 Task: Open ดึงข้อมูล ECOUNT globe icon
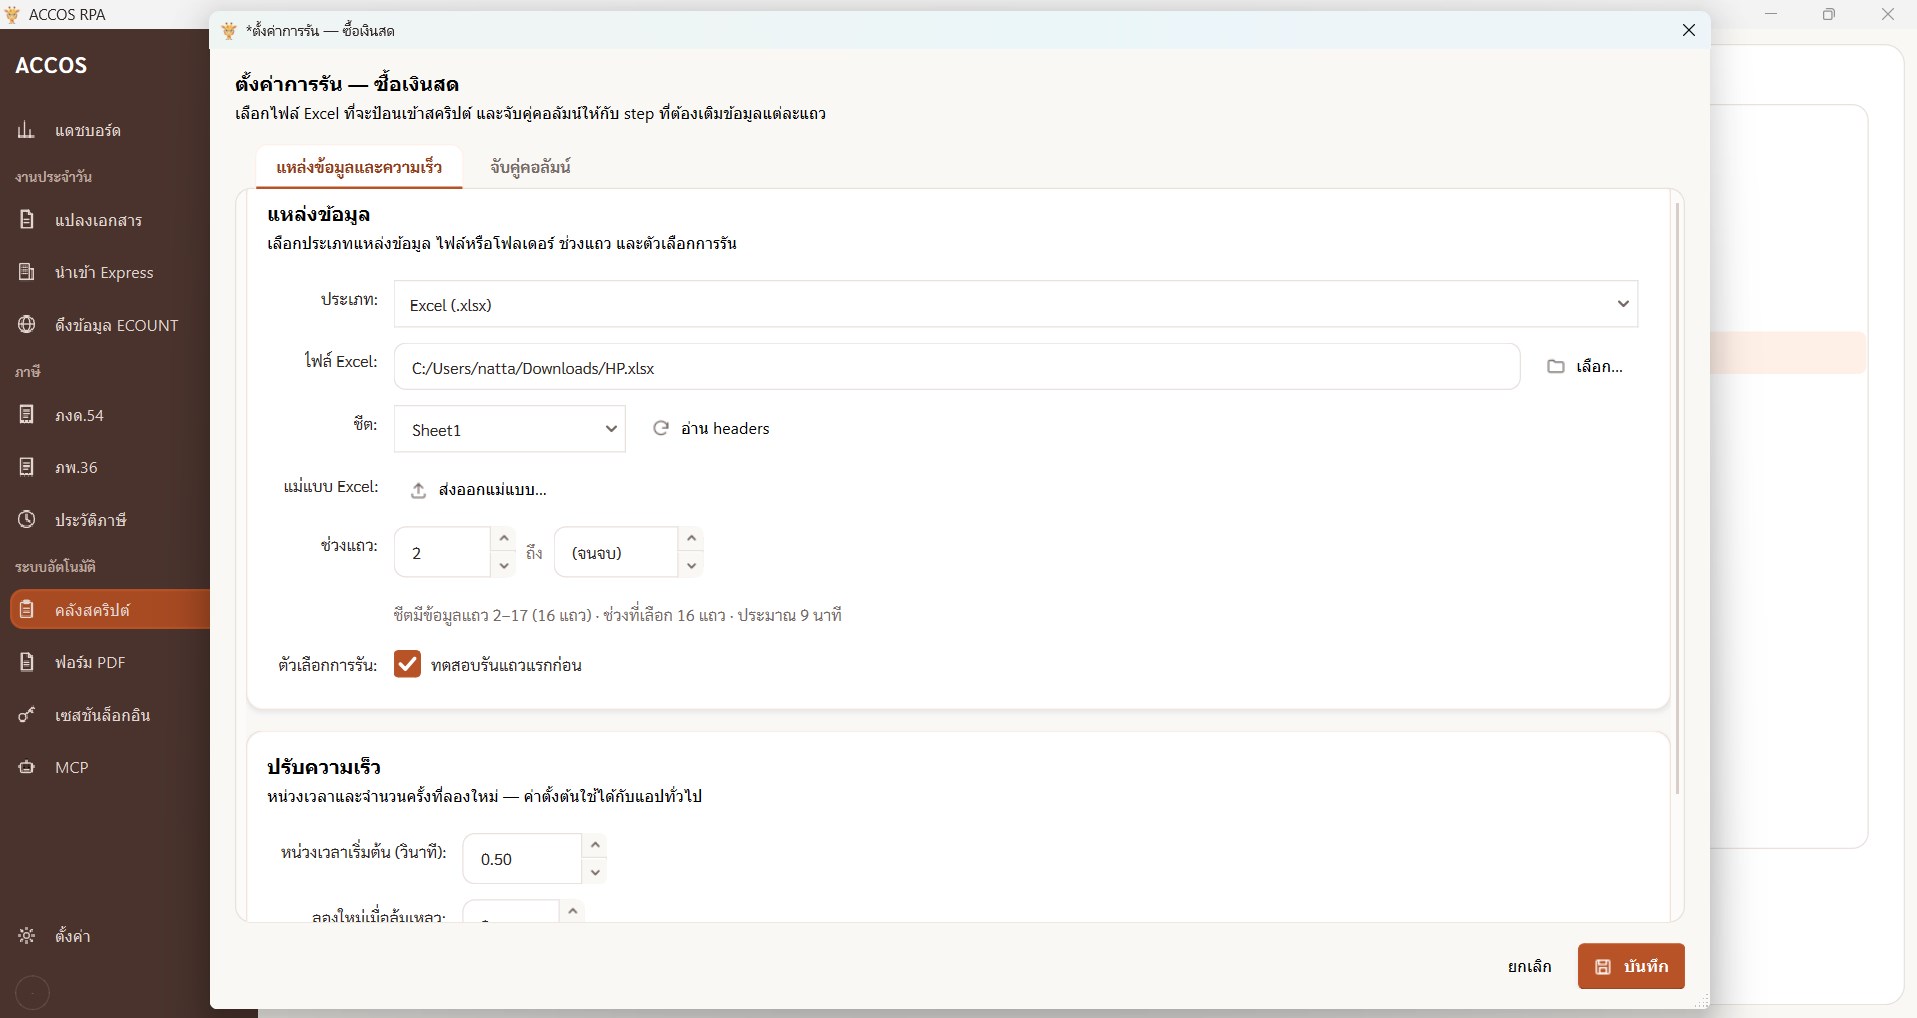(x=26, y=325)
